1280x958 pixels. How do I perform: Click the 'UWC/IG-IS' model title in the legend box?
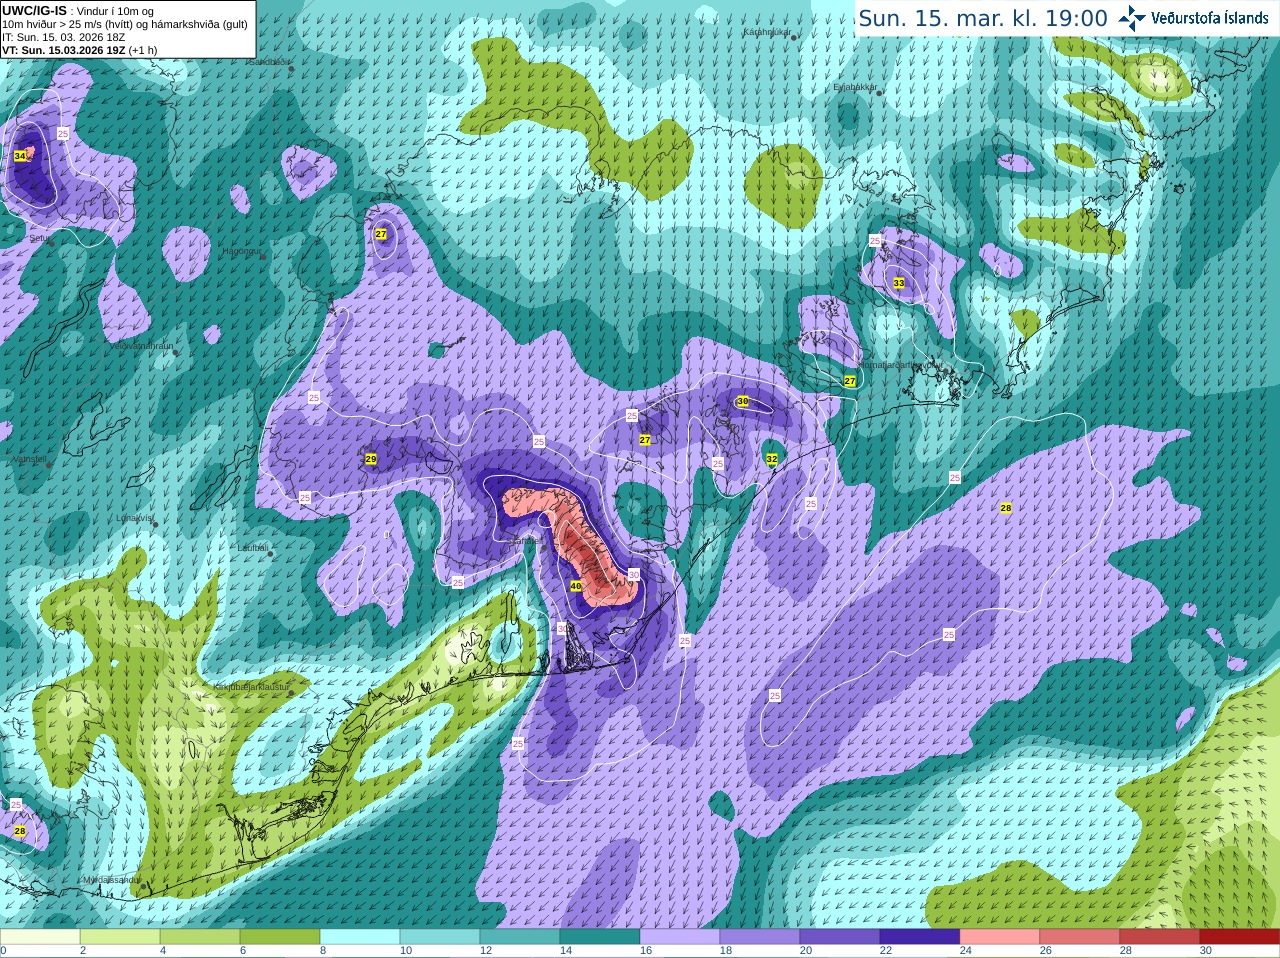(x=34, y=11)
